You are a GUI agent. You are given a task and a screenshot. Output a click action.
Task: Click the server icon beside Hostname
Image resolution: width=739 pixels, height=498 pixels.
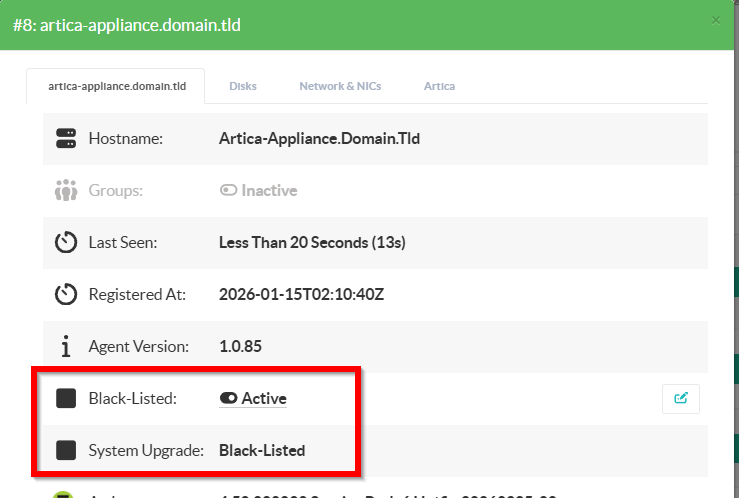[x=66, y=139]
